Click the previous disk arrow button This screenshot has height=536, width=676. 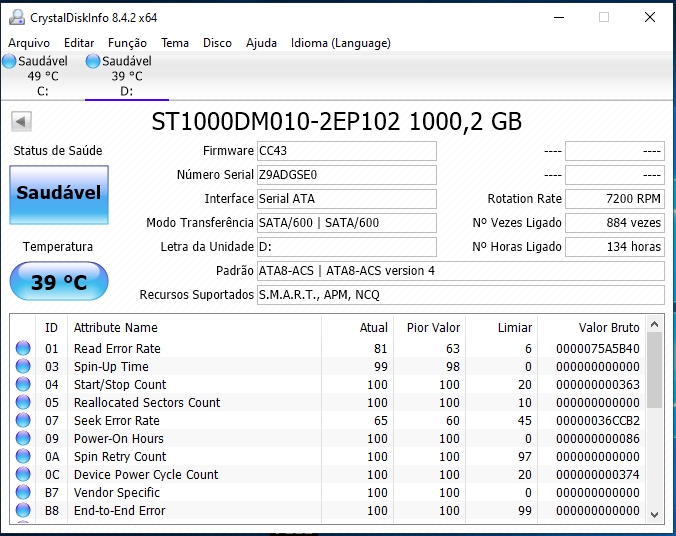[x=21, y=121]
